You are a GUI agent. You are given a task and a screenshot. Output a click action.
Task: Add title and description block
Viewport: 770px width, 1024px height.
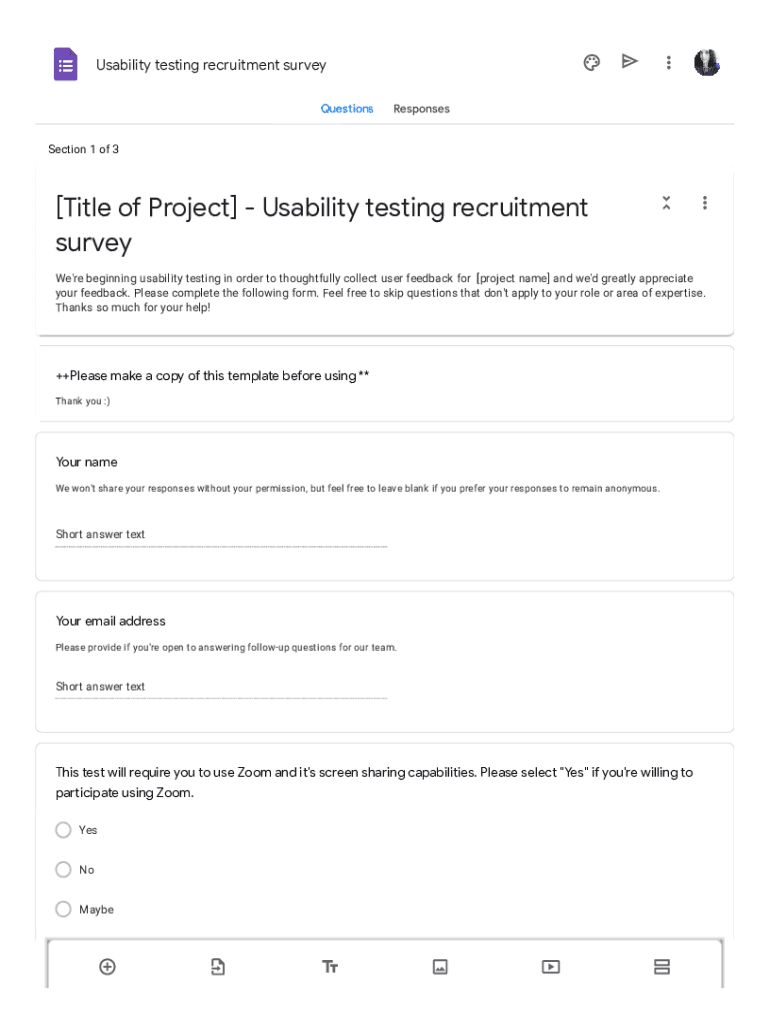point(330,967)
